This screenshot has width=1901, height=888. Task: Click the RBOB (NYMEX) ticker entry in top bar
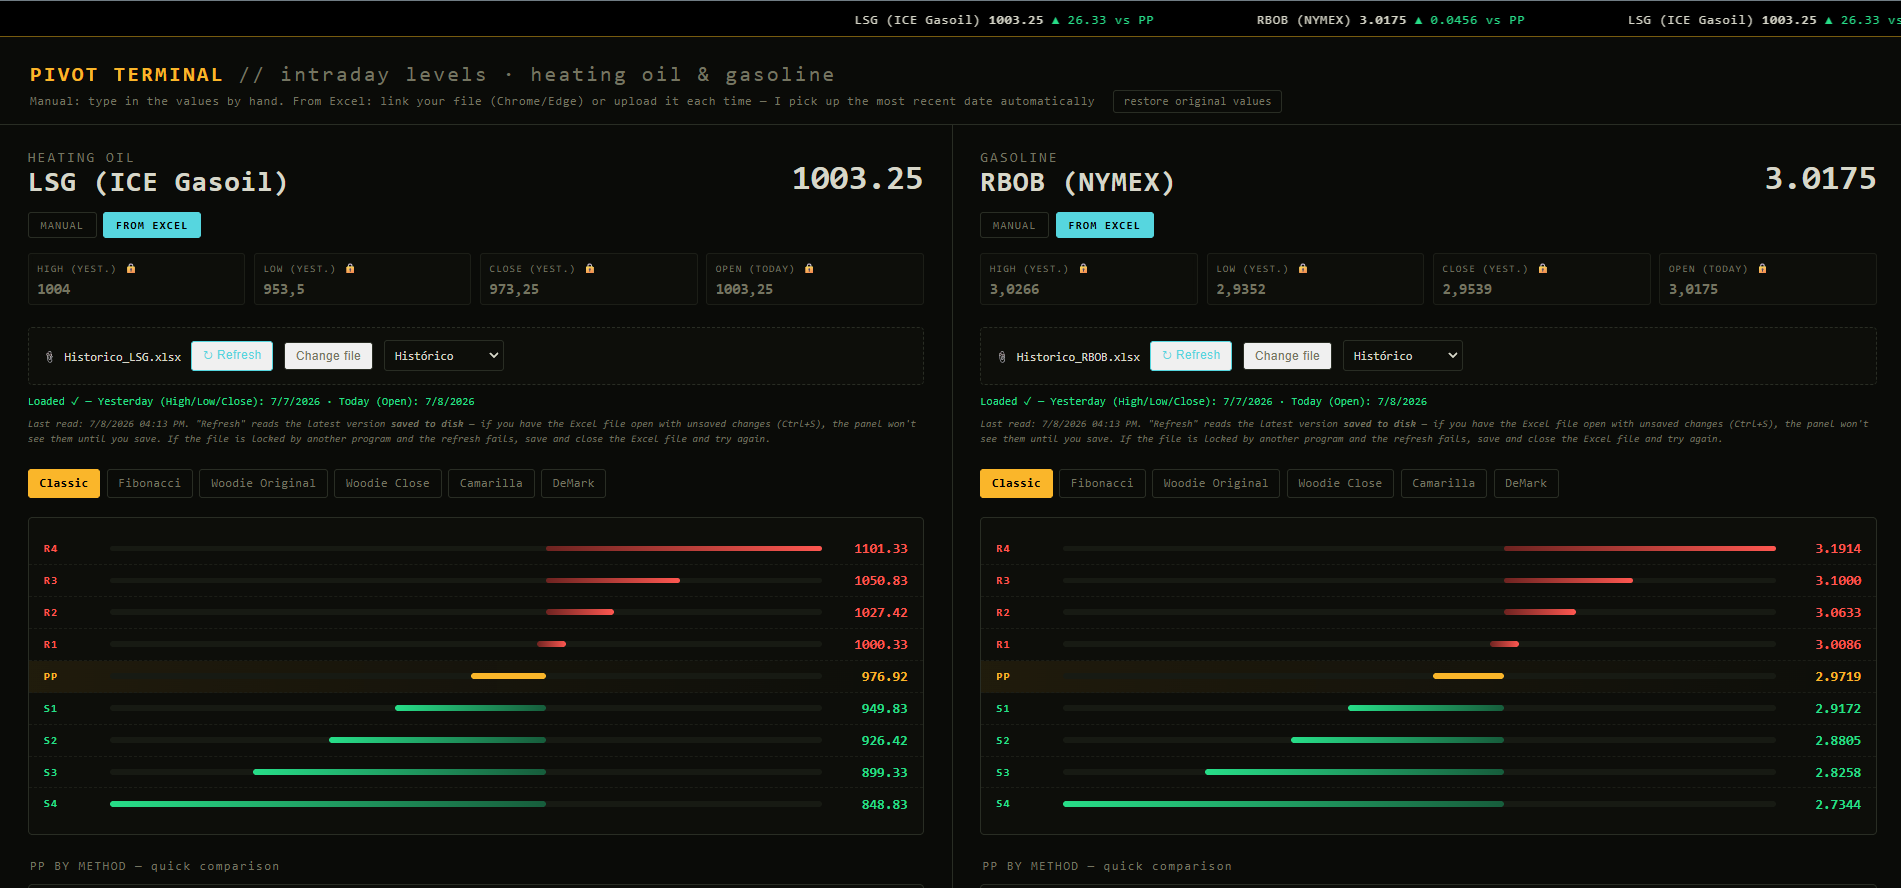click(x=1391, y=20)
